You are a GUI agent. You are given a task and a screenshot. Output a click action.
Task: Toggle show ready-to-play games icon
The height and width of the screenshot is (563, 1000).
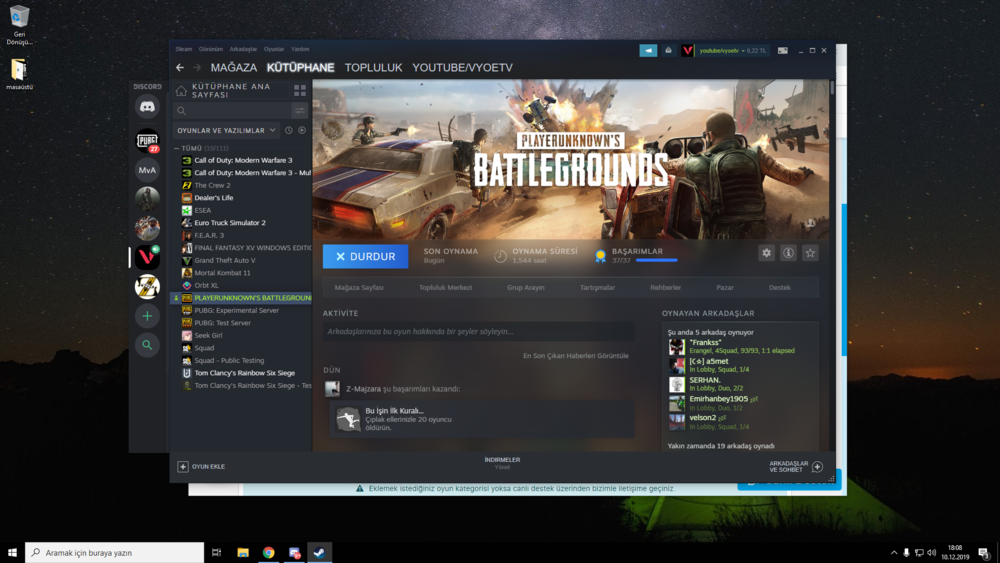tap(302, 130)
